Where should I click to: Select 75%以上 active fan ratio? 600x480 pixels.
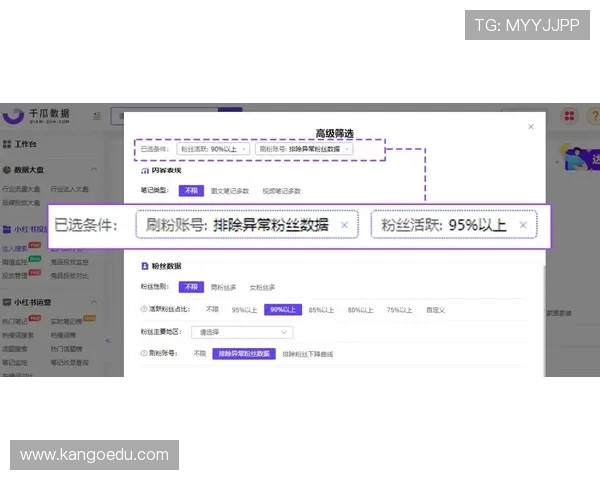(399, 310)
